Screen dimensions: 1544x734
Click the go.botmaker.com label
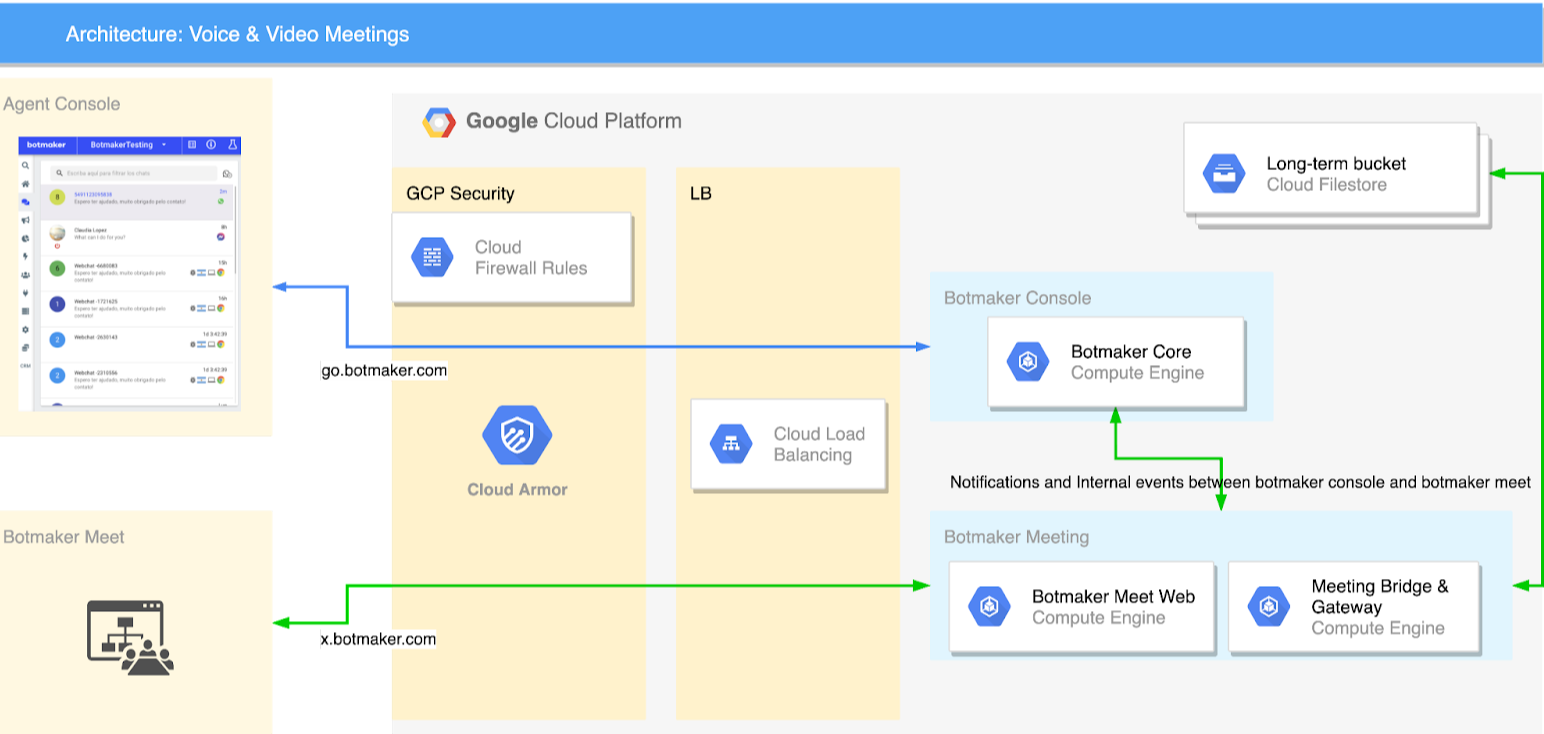point(384,371)
